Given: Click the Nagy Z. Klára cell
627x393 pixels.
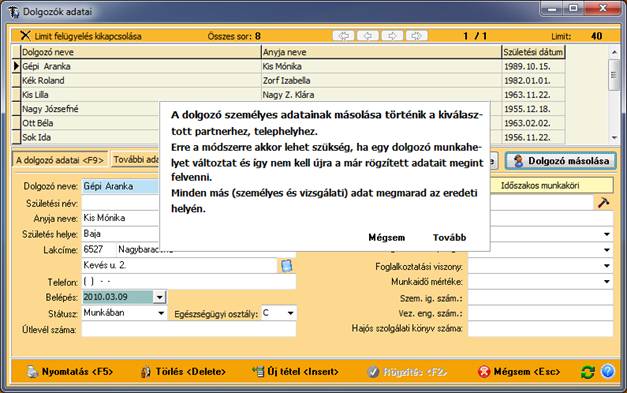Looking at the screenshot, I should click(381, 95).
